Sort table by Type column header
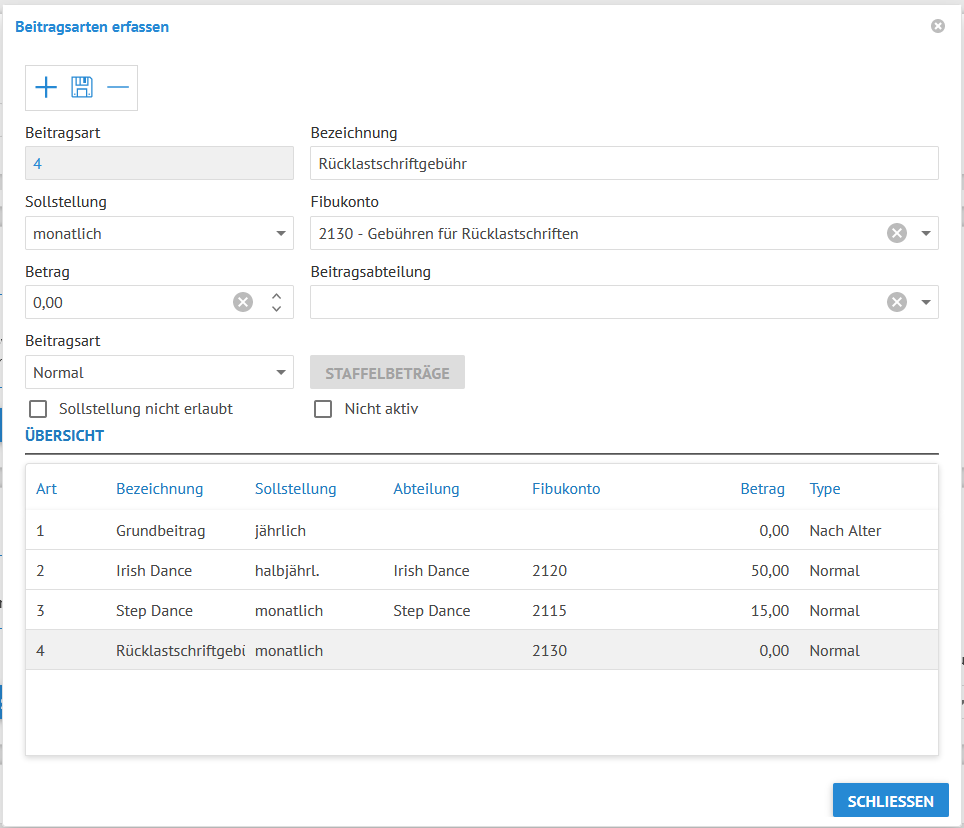This screenshot has height=828, width=964. pos(824,489)
